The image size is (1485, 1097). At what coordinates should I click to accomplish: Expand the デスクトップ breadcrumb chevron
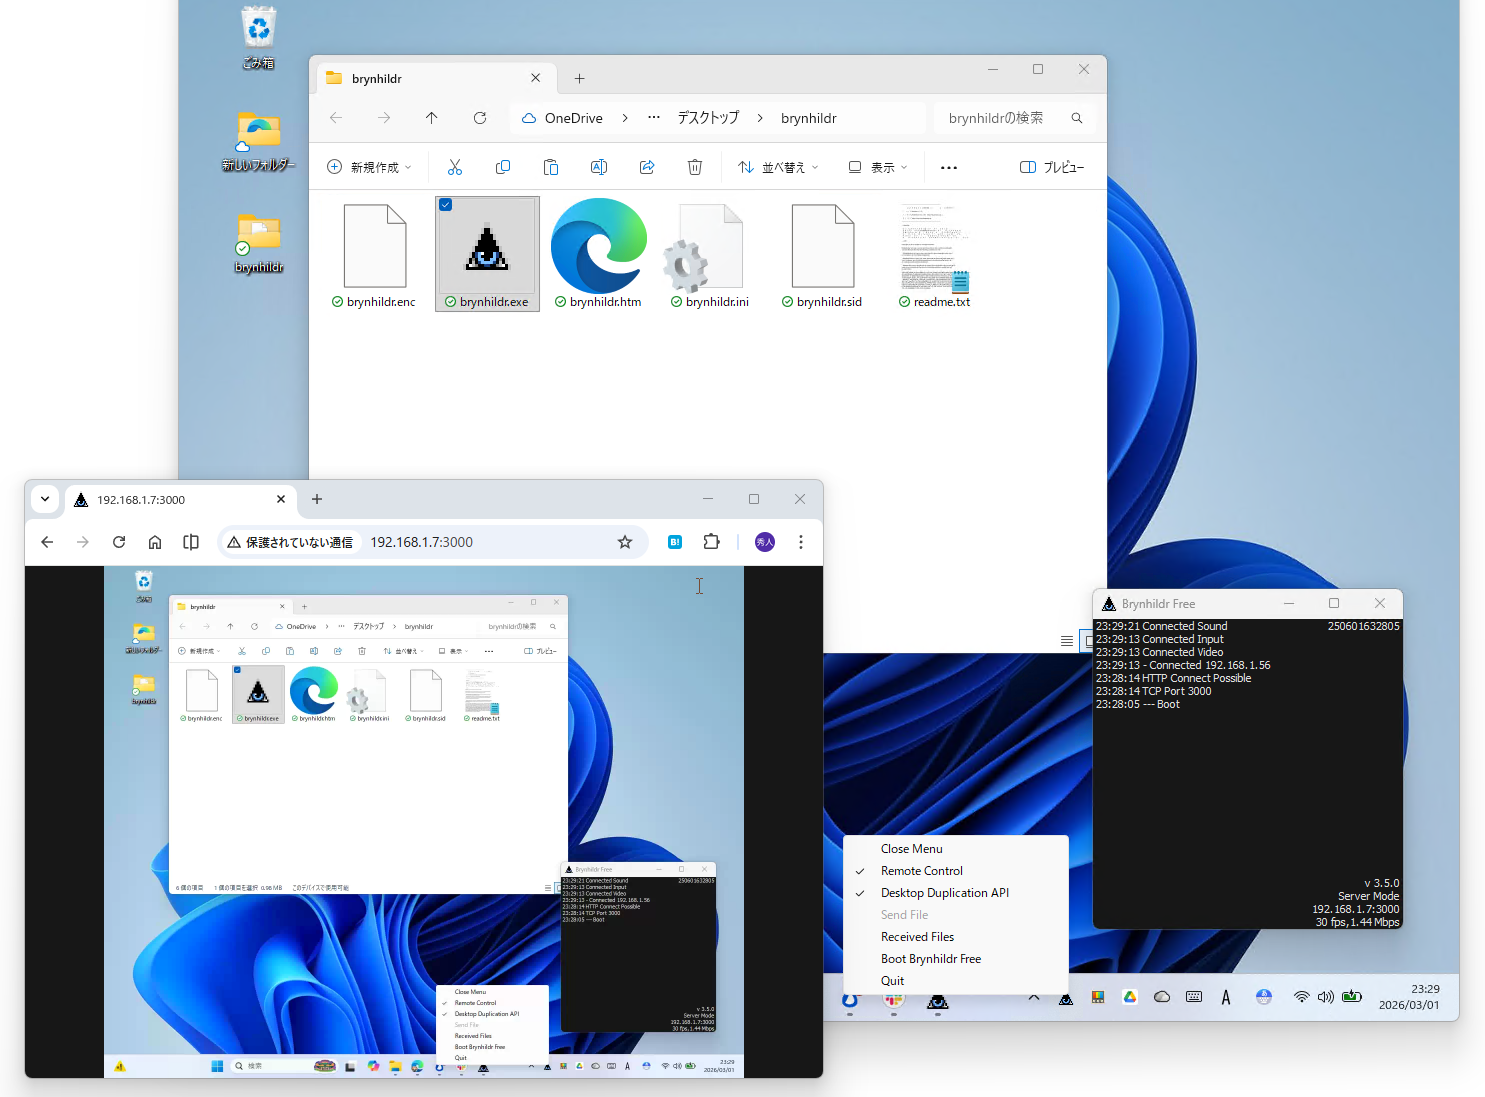tap(760, 118)
